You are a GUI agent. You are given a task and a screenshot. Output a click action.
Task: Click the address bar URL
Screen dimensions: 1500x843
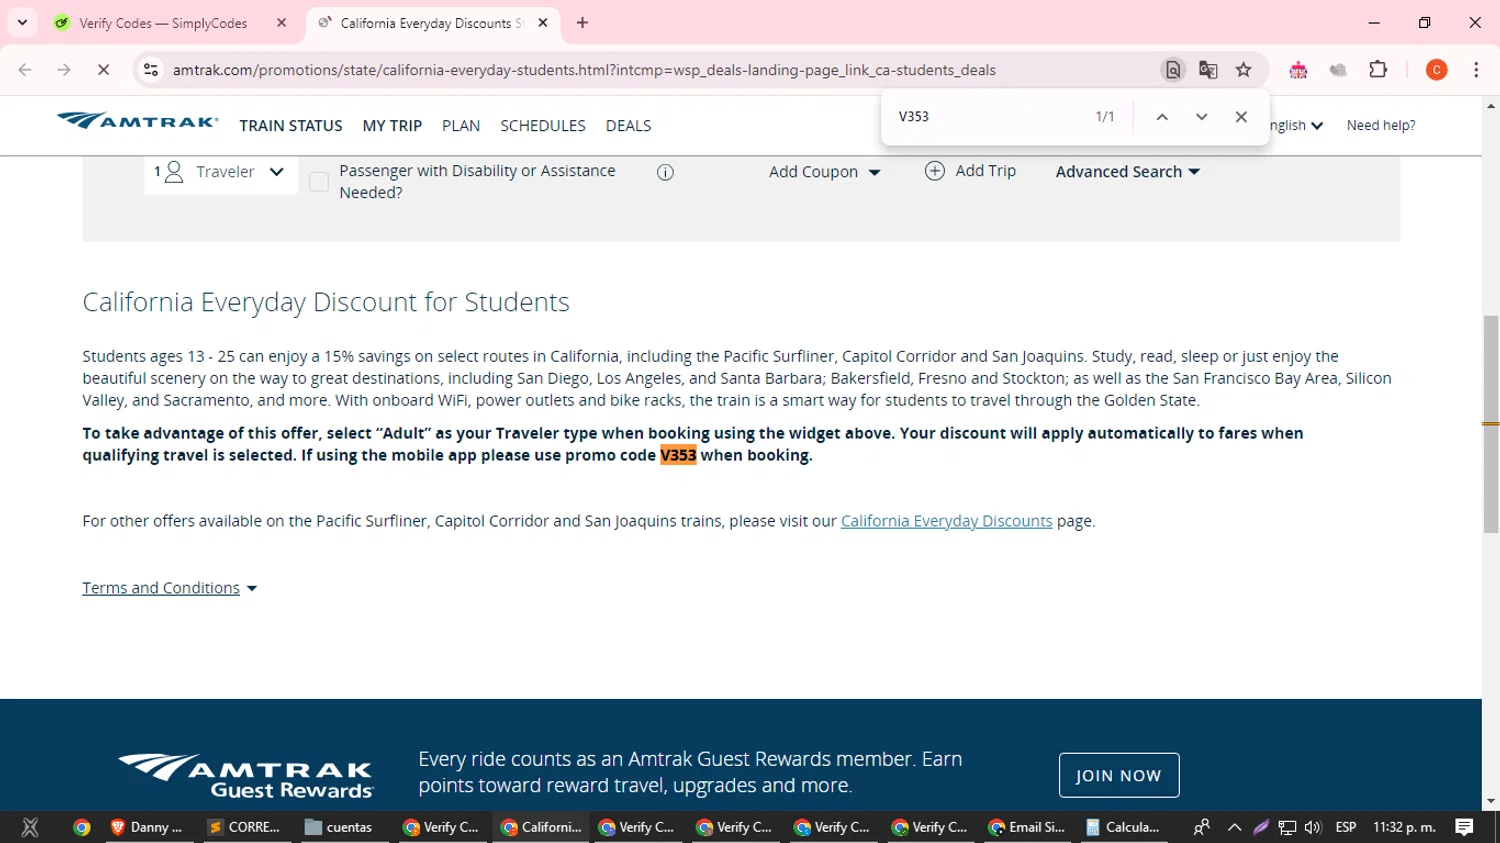click(584, 70)
